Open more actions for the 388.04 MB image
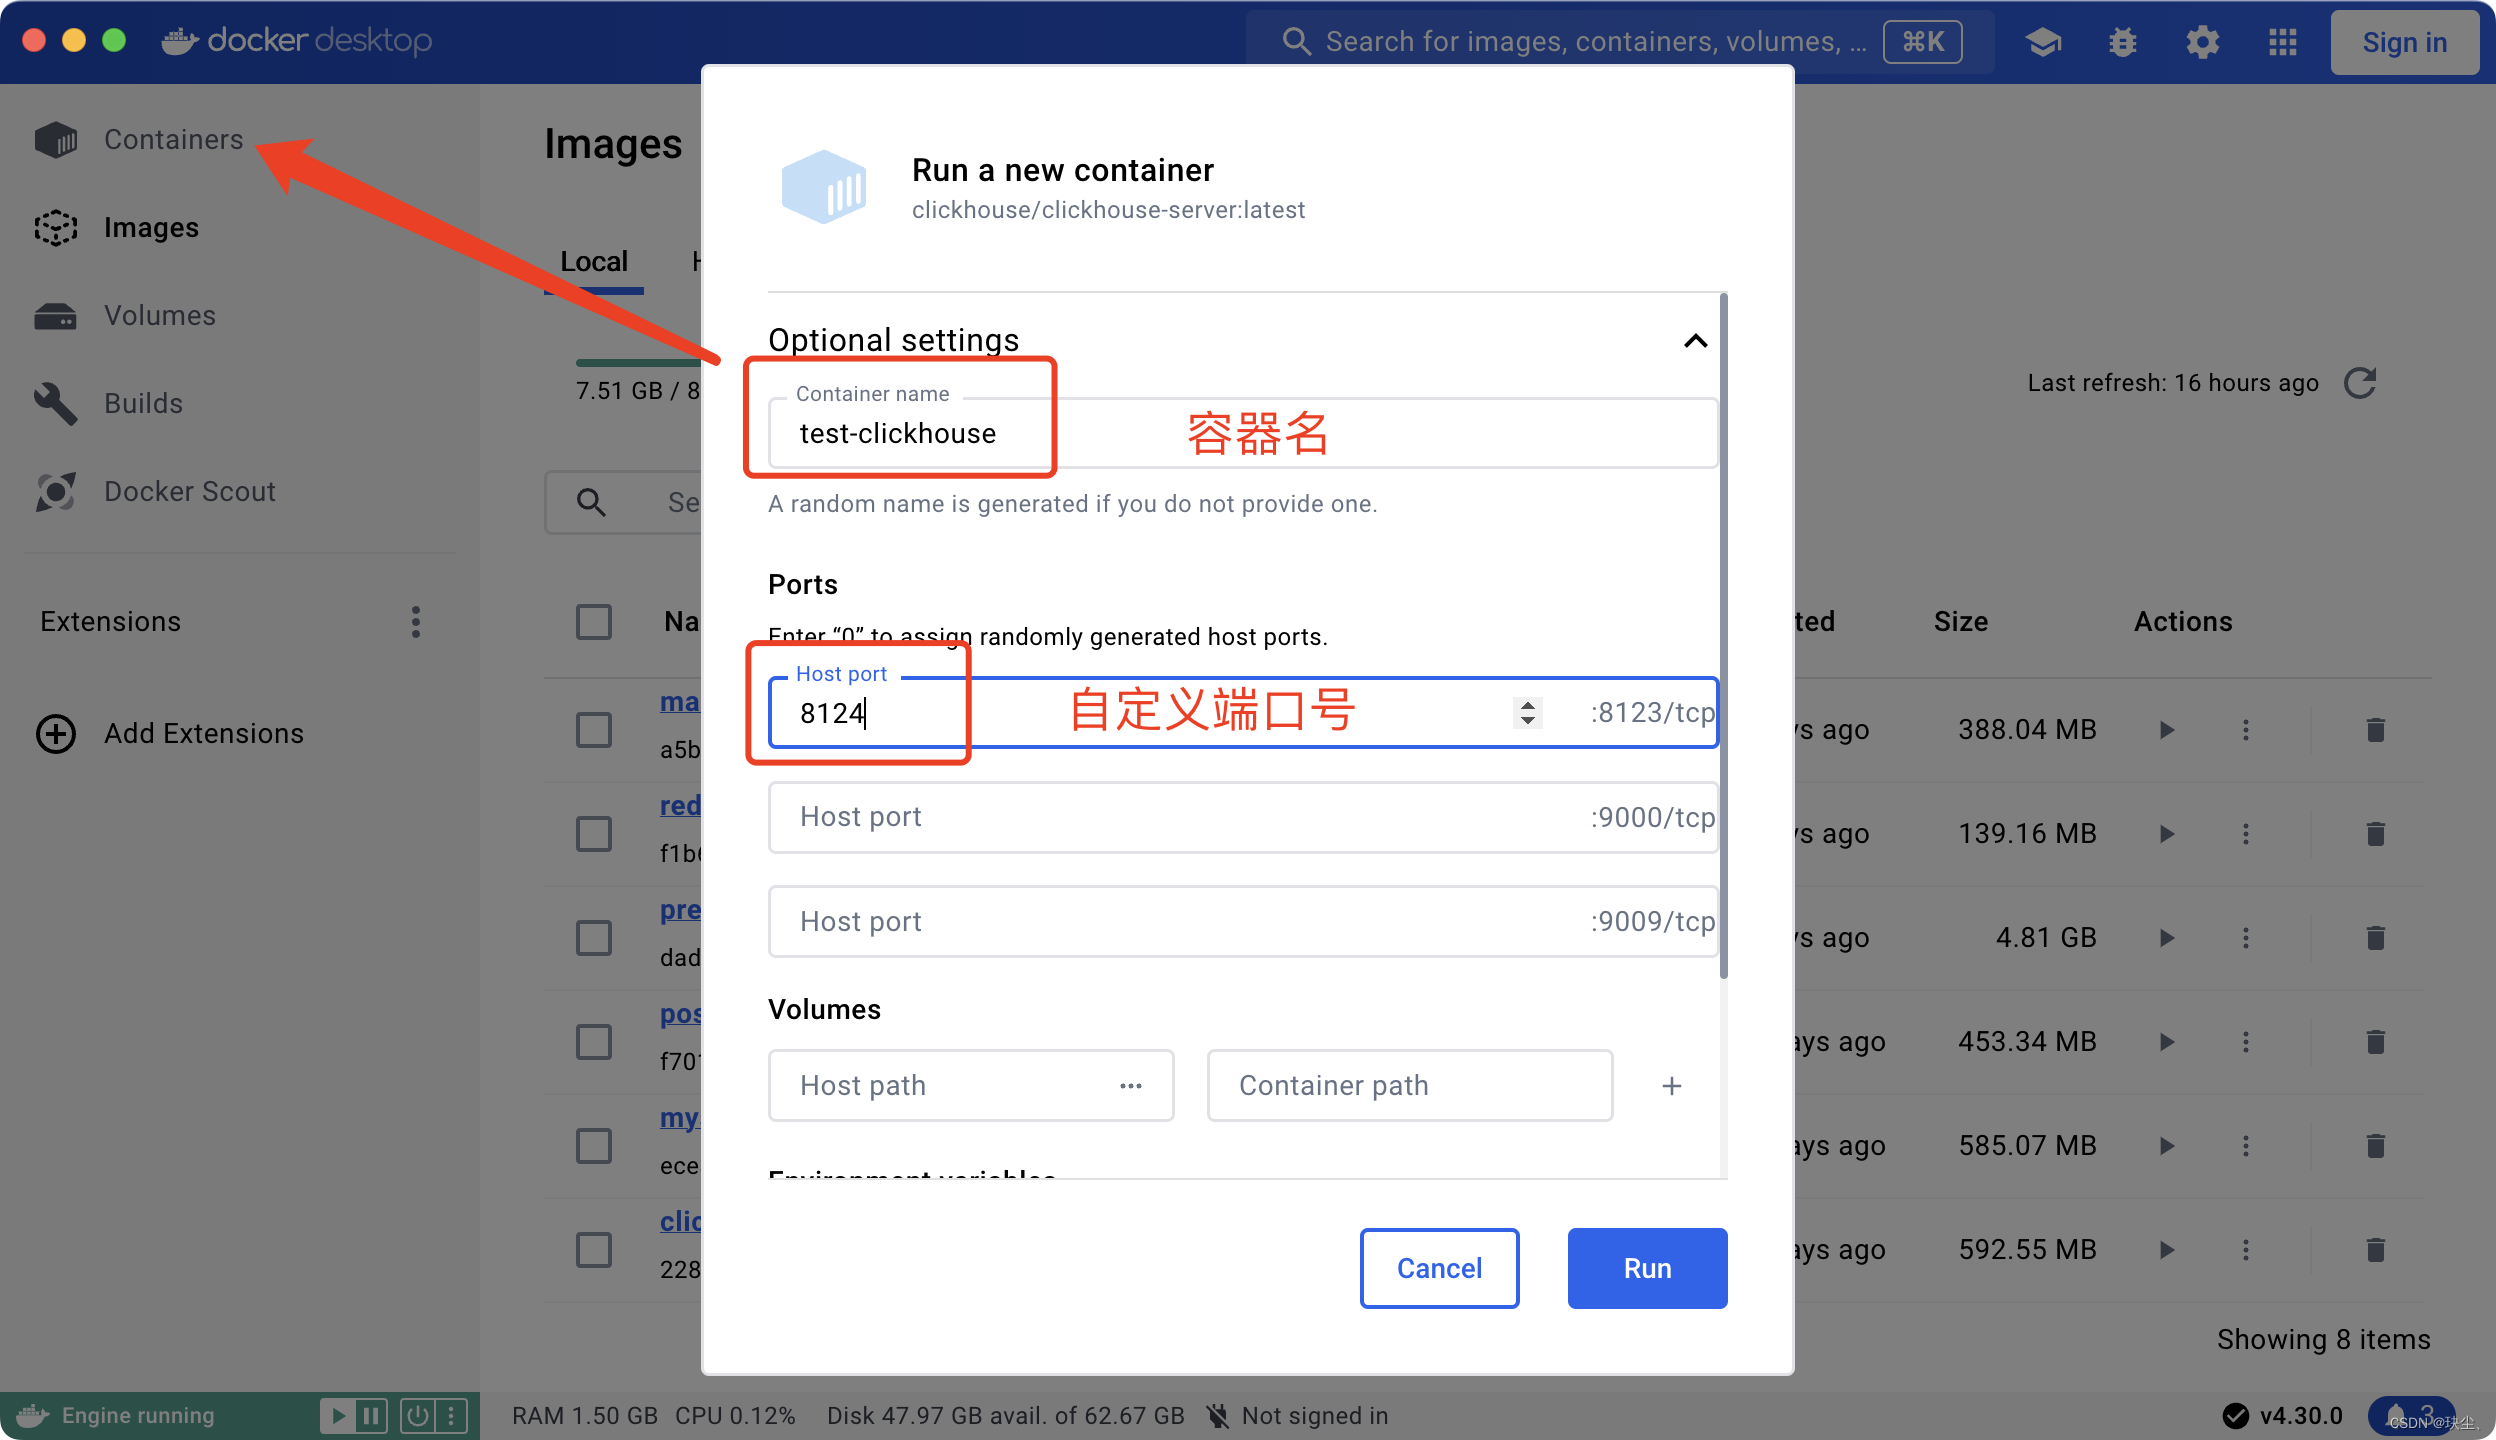This screenshot has width=2496, height=1440. coord(2246,730)
